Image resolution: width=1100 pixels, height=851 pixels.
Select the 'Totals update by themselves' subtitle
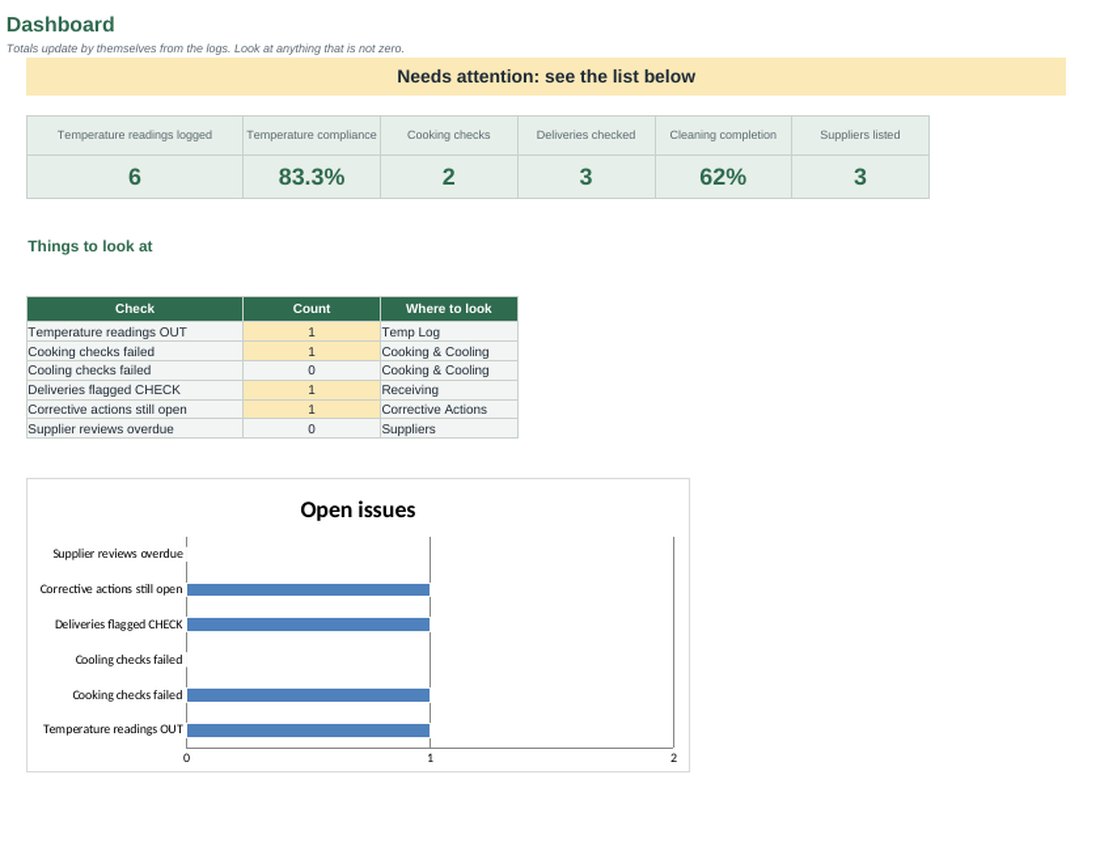pyautogui.click(x=206, y=48)
